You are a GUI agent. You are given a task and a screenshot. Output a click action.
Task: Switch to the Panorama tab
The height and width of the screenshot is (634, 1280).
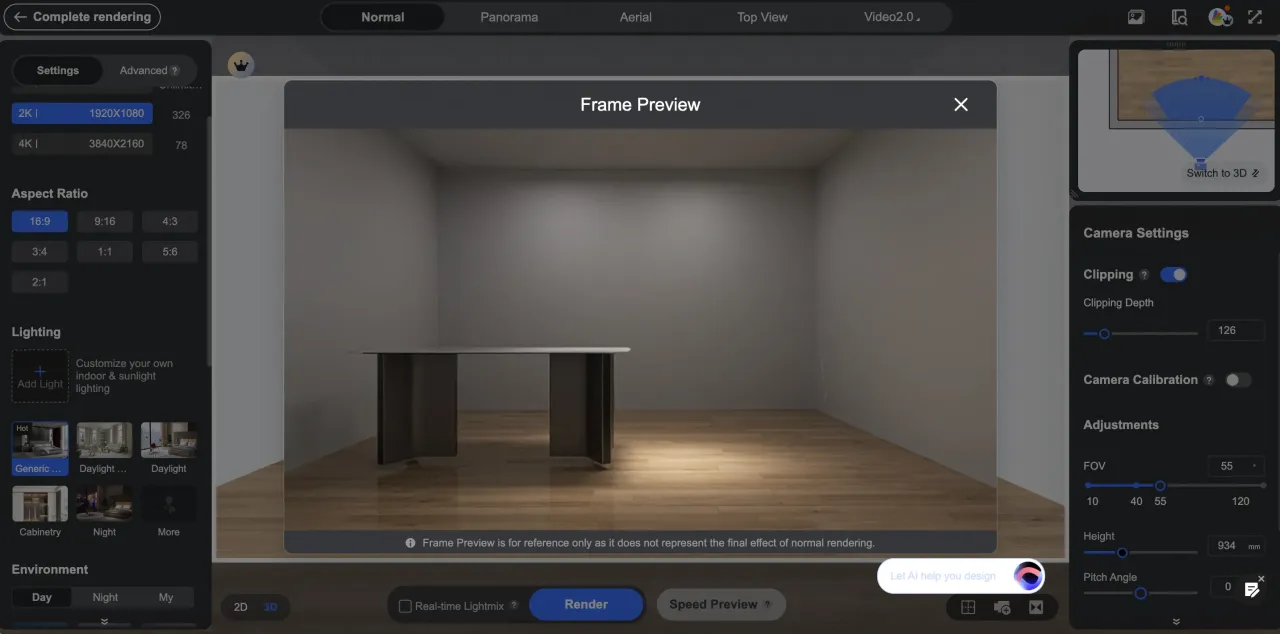(509, 17)
